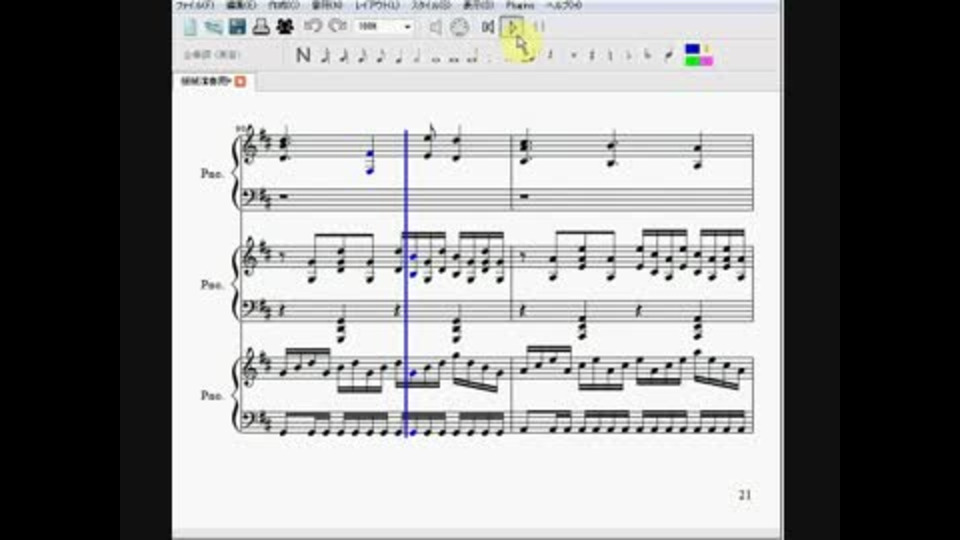The height and width of the screenshot is (540, 960).
Task: Select the double whole note duration
Action: (454, 59)
